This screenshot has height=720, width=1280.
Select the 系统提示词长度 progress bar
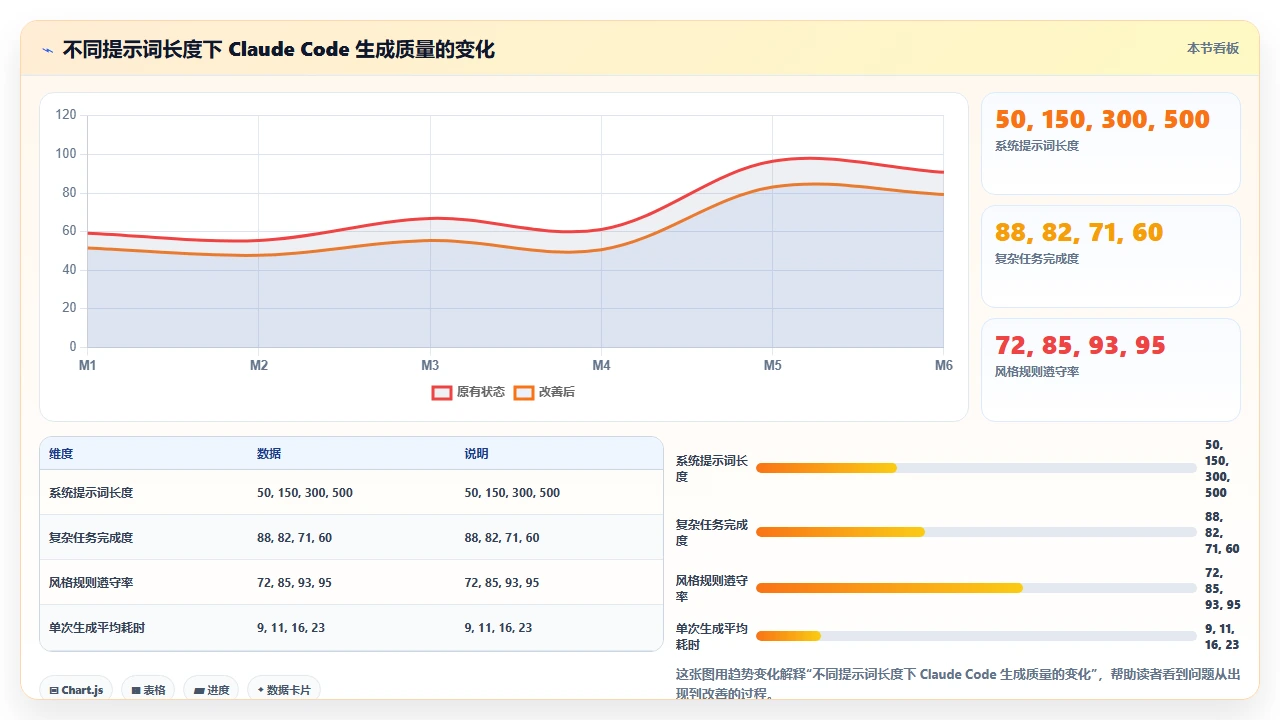976,468
